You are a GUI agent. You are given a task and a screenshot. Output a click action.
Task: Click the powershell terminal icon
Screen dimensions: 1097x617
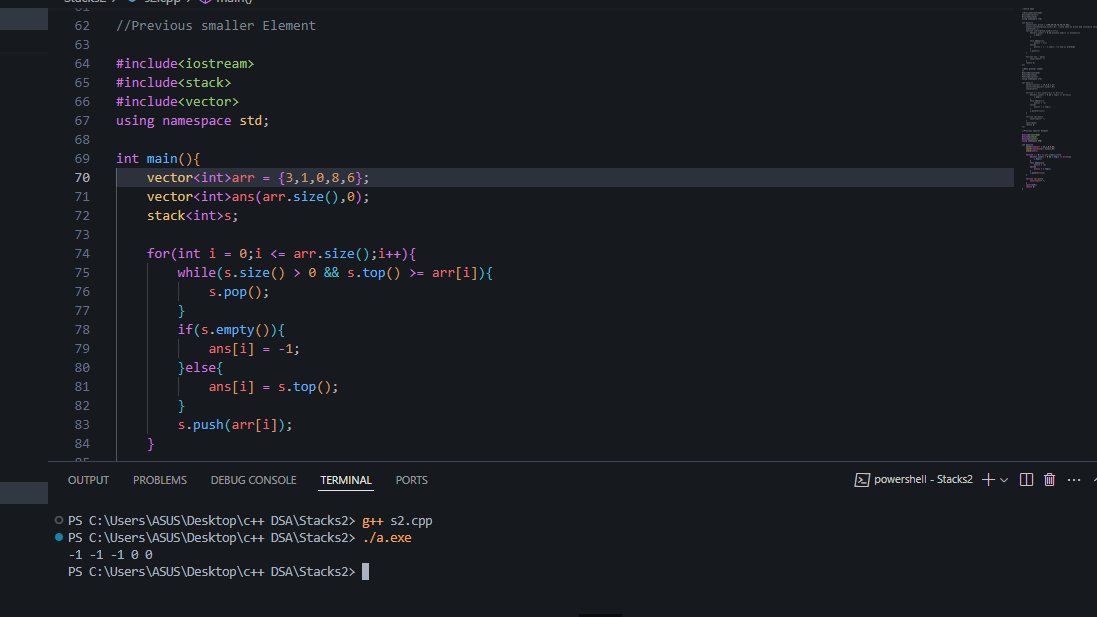862,480
